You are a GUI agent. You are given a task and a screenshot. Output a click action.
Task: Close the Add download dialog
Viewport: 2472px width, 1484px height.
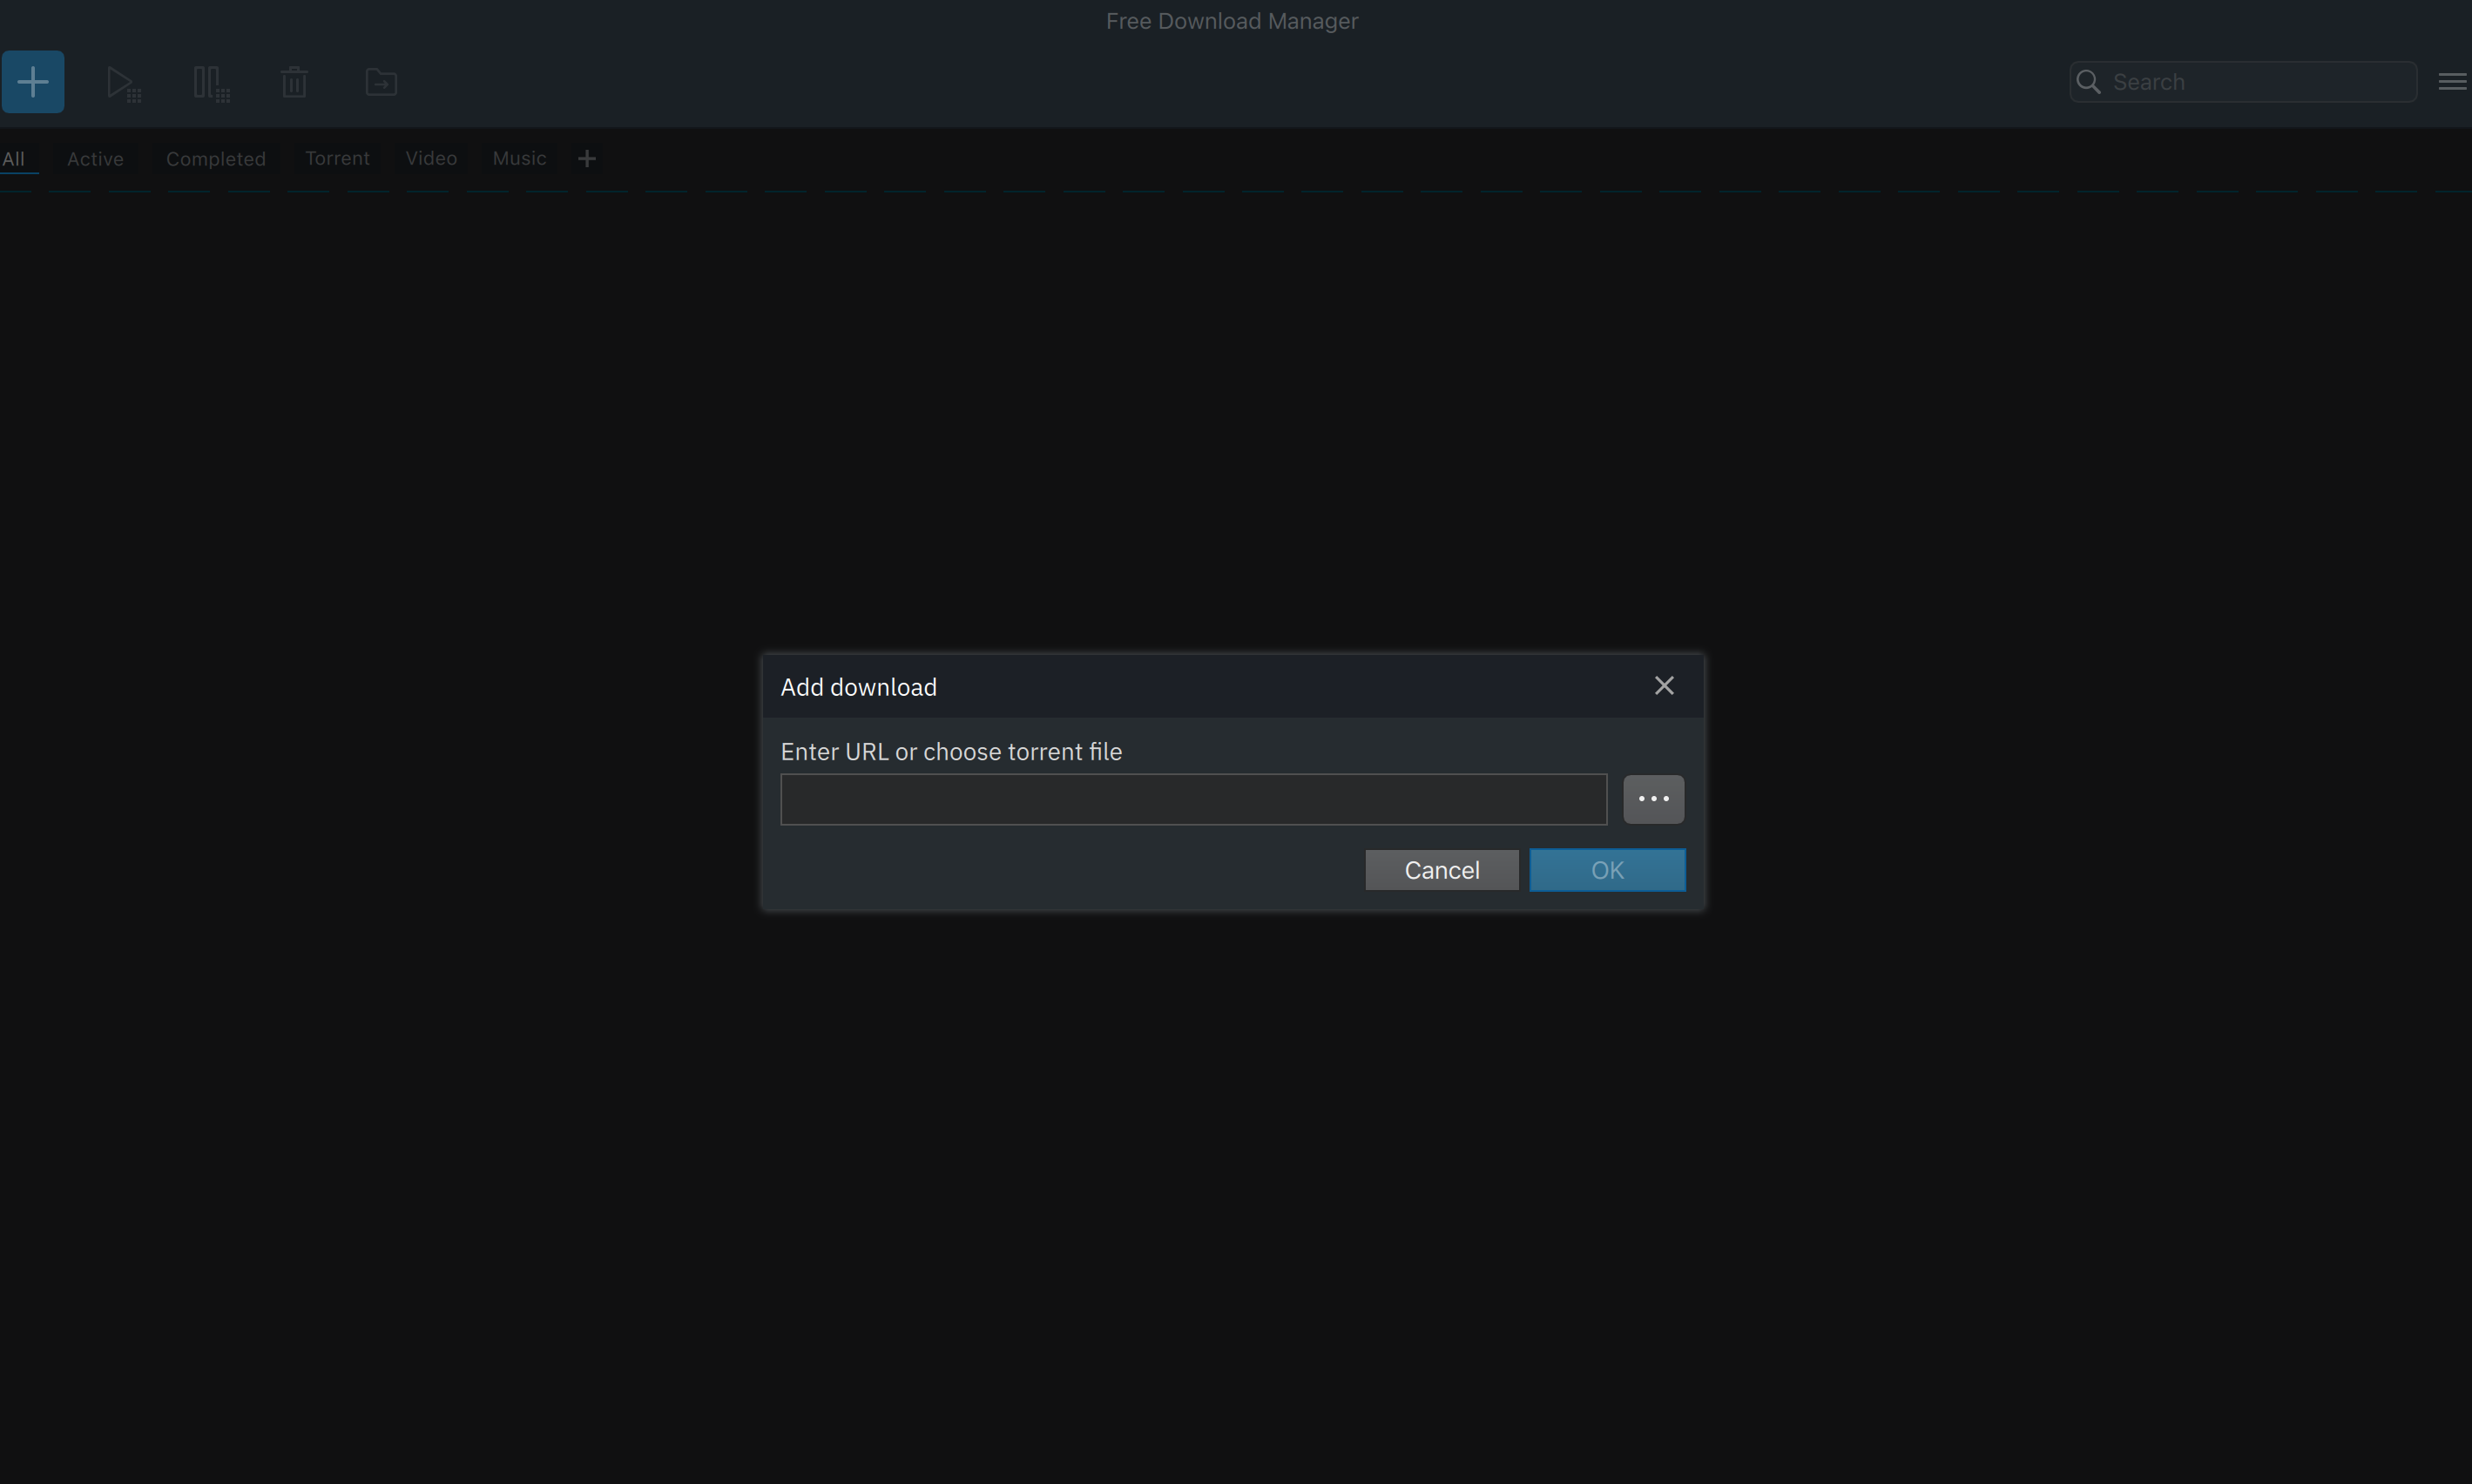click(x=1664, y=686)
